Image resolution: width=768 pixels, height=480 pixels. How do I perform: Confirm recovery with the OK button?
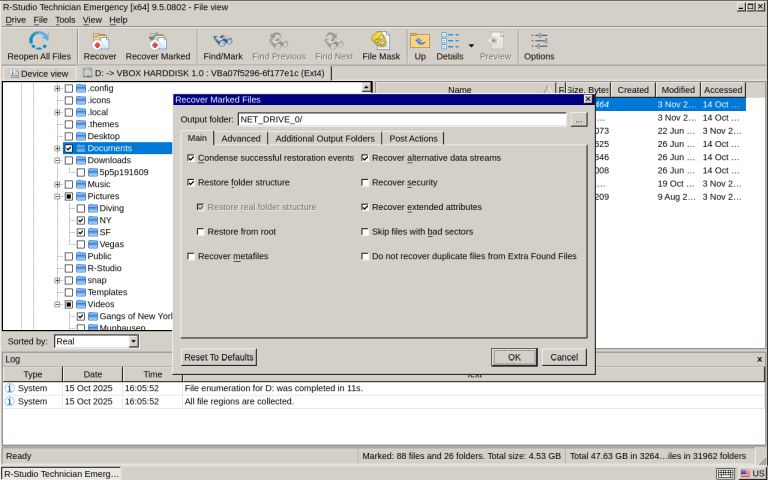(x=514, y=357)
